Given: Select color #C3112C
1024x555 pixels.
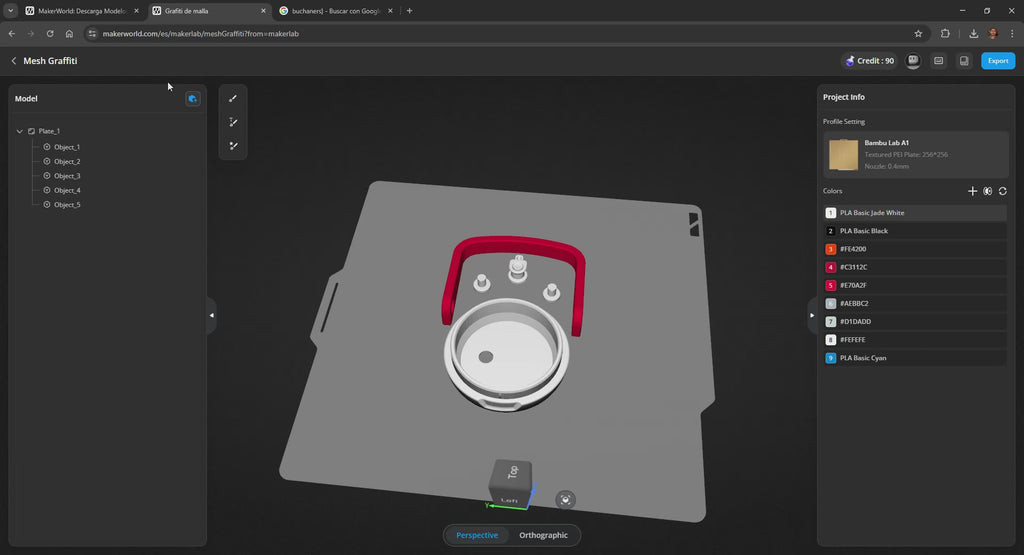Looking at the screenshot, I should click(914, 267).
